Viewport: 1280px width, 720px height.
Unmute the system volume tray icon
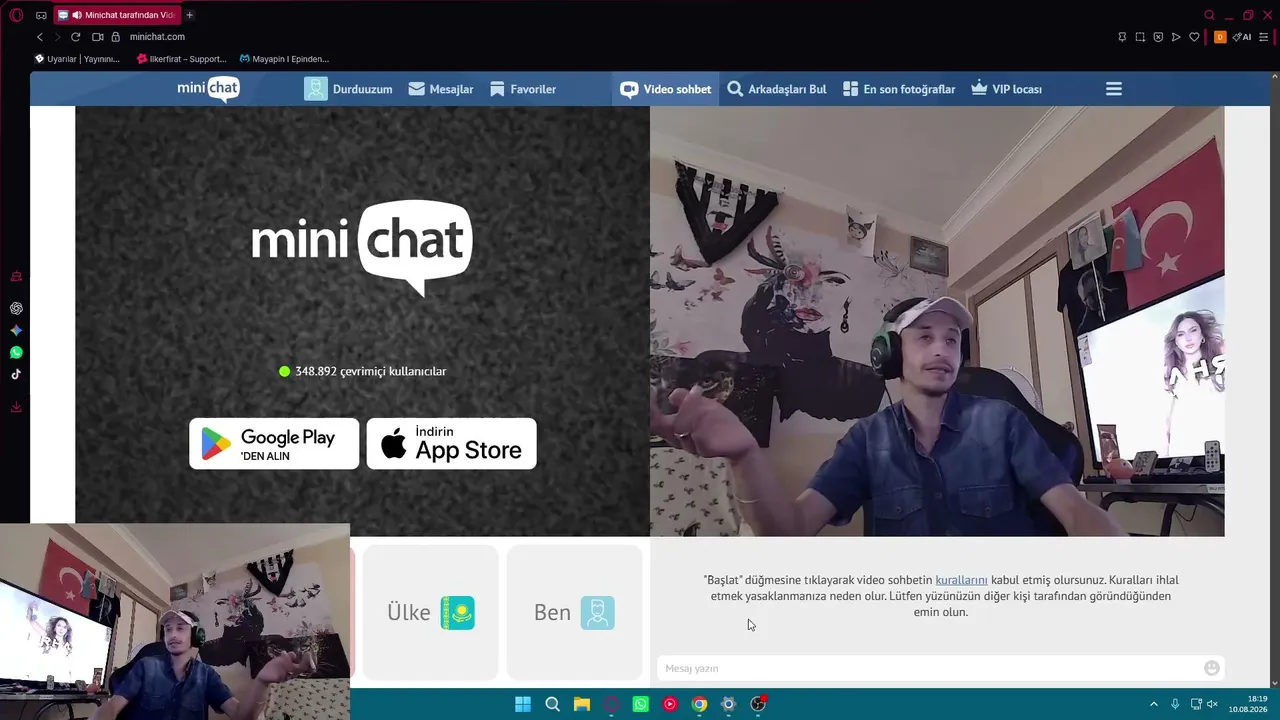tap(1213, 704)
